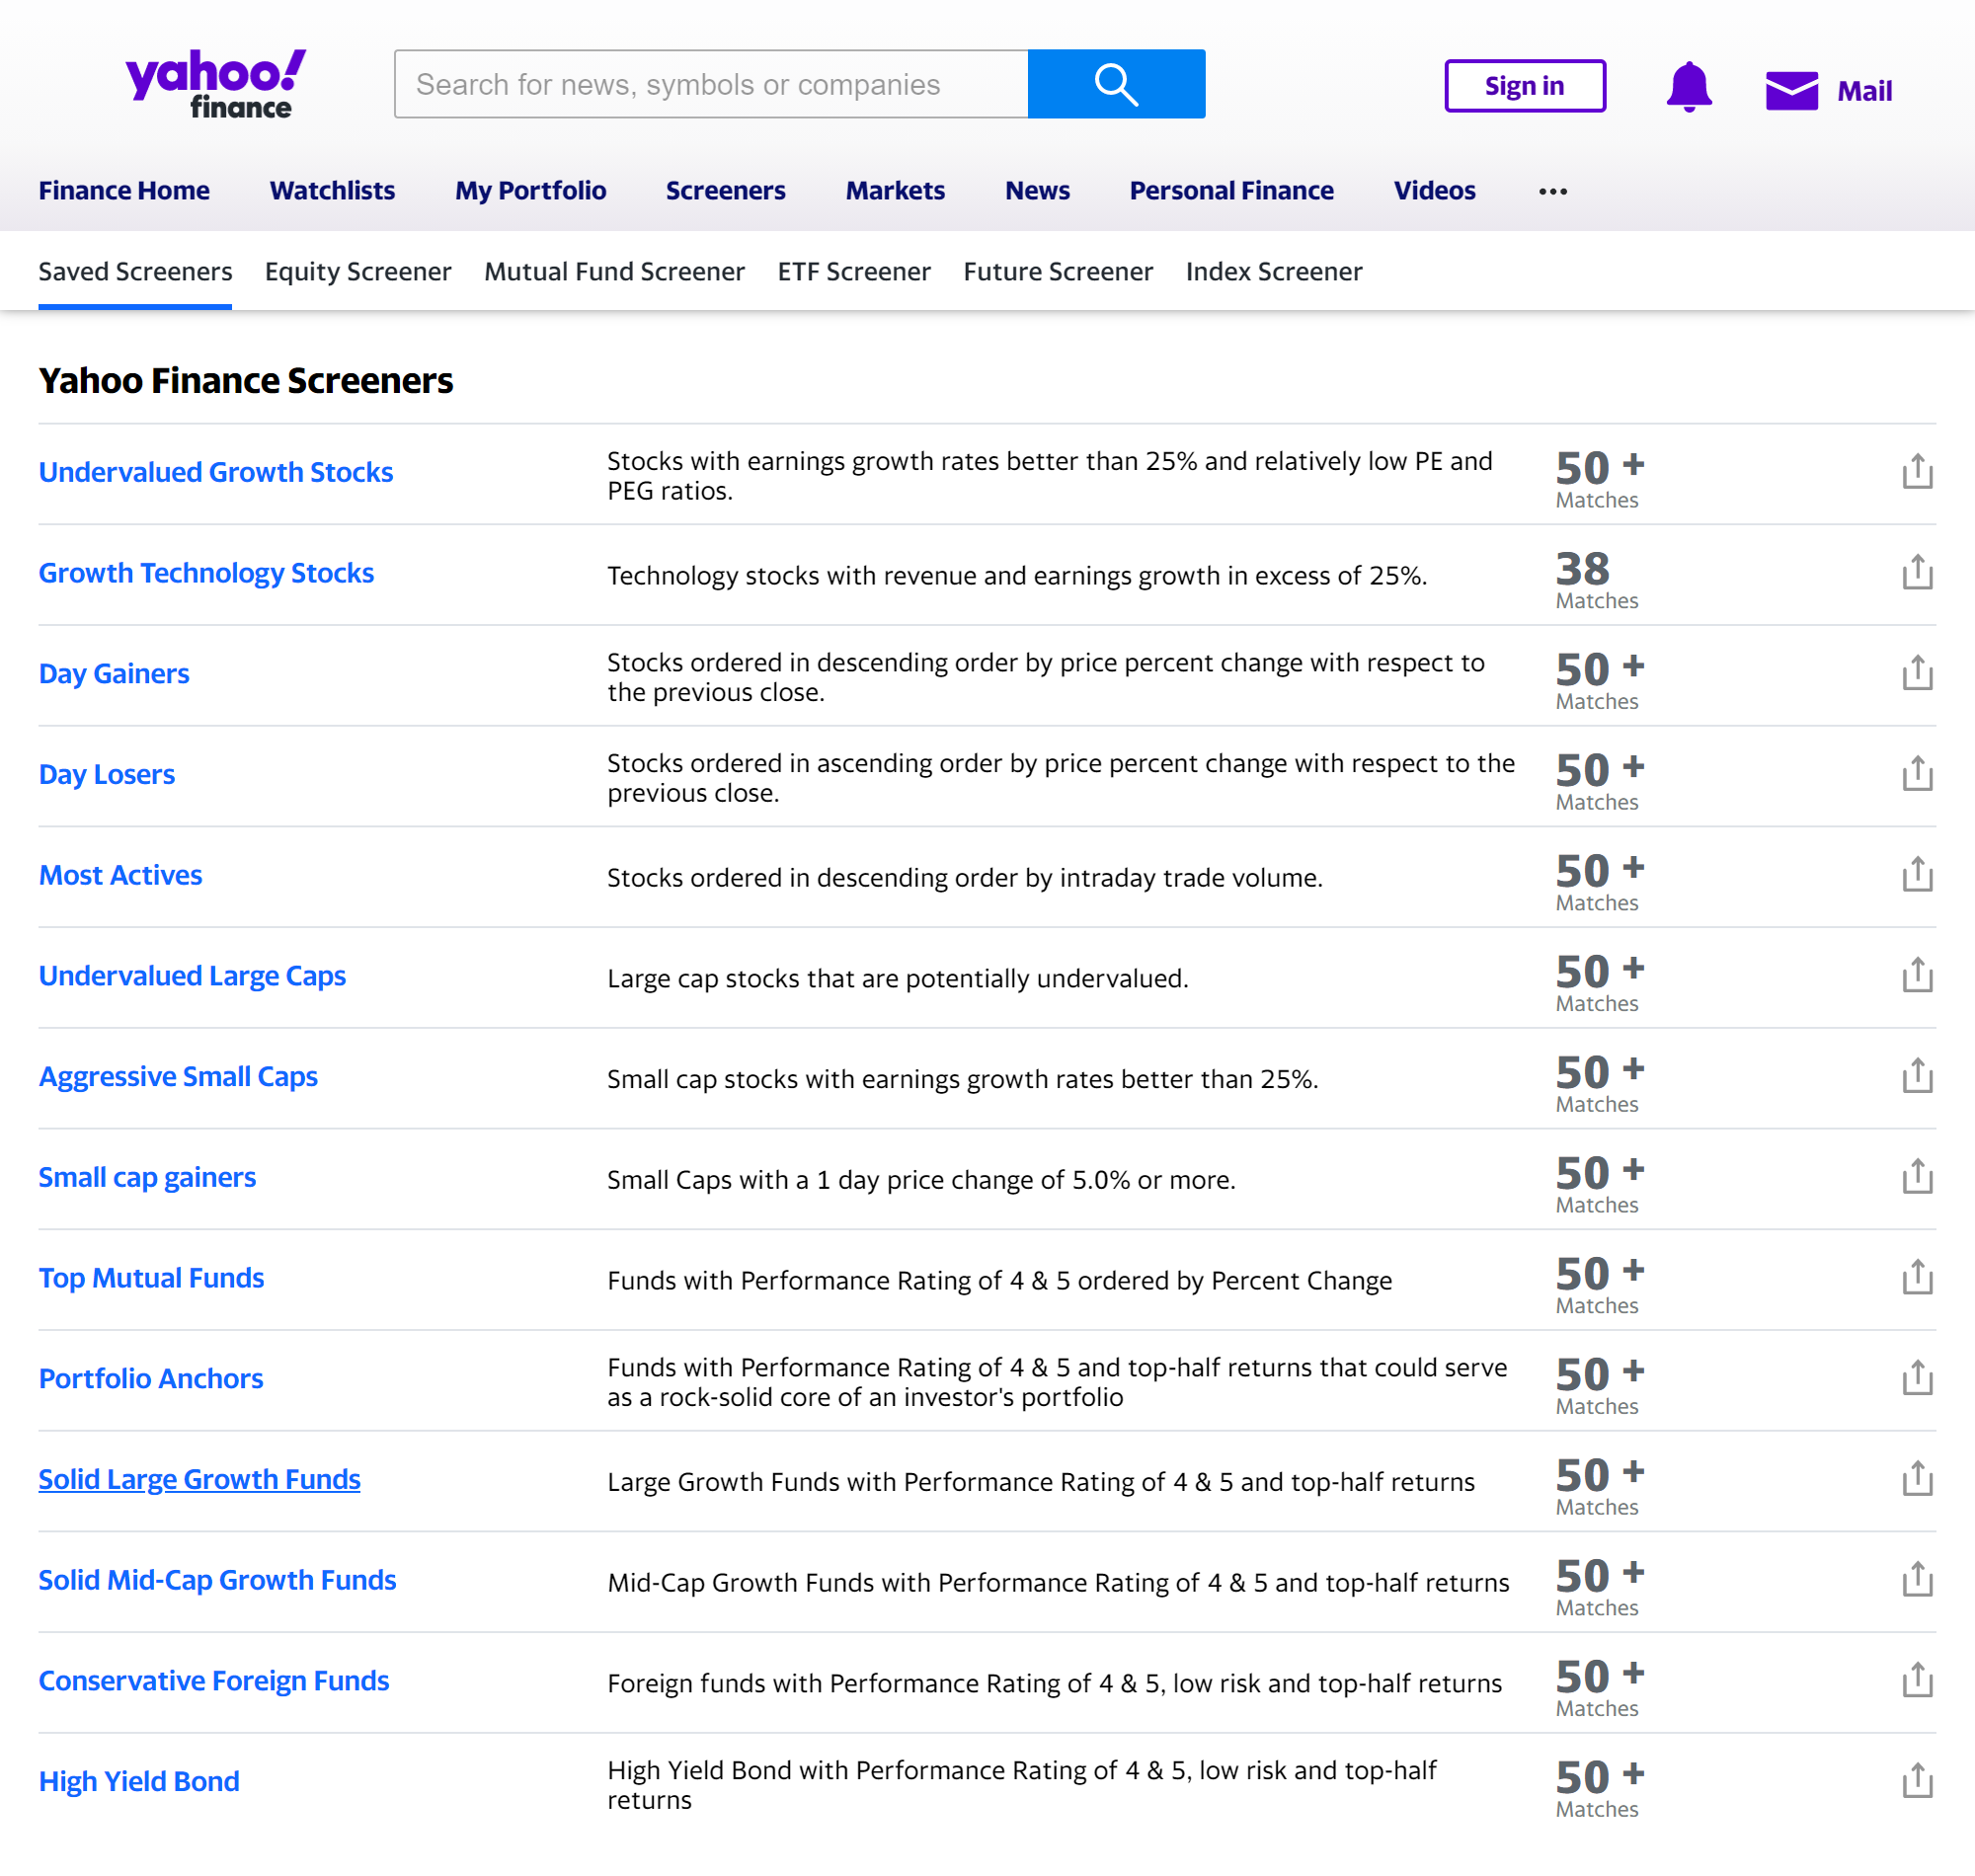Share the Portfolio Anchors screener
The width and height of the screenshot is (1975, 1876).
point(1917,1378)
